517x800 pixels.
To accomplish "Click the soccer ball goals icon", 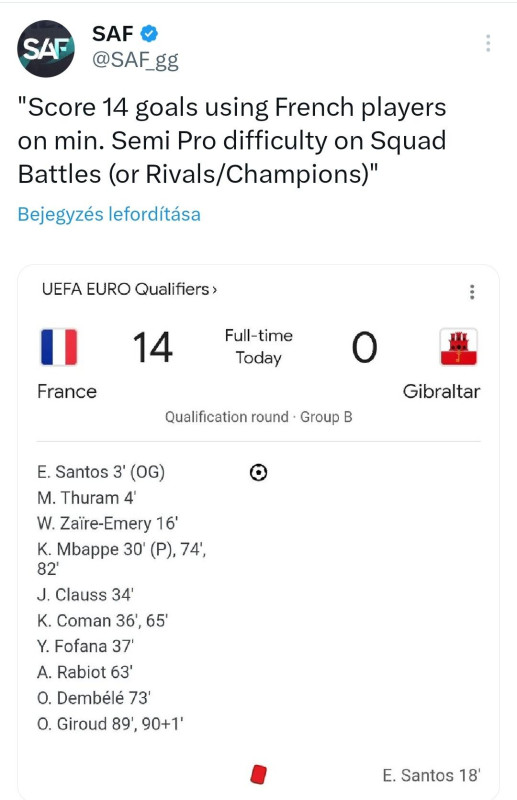I will coord(259,472).
